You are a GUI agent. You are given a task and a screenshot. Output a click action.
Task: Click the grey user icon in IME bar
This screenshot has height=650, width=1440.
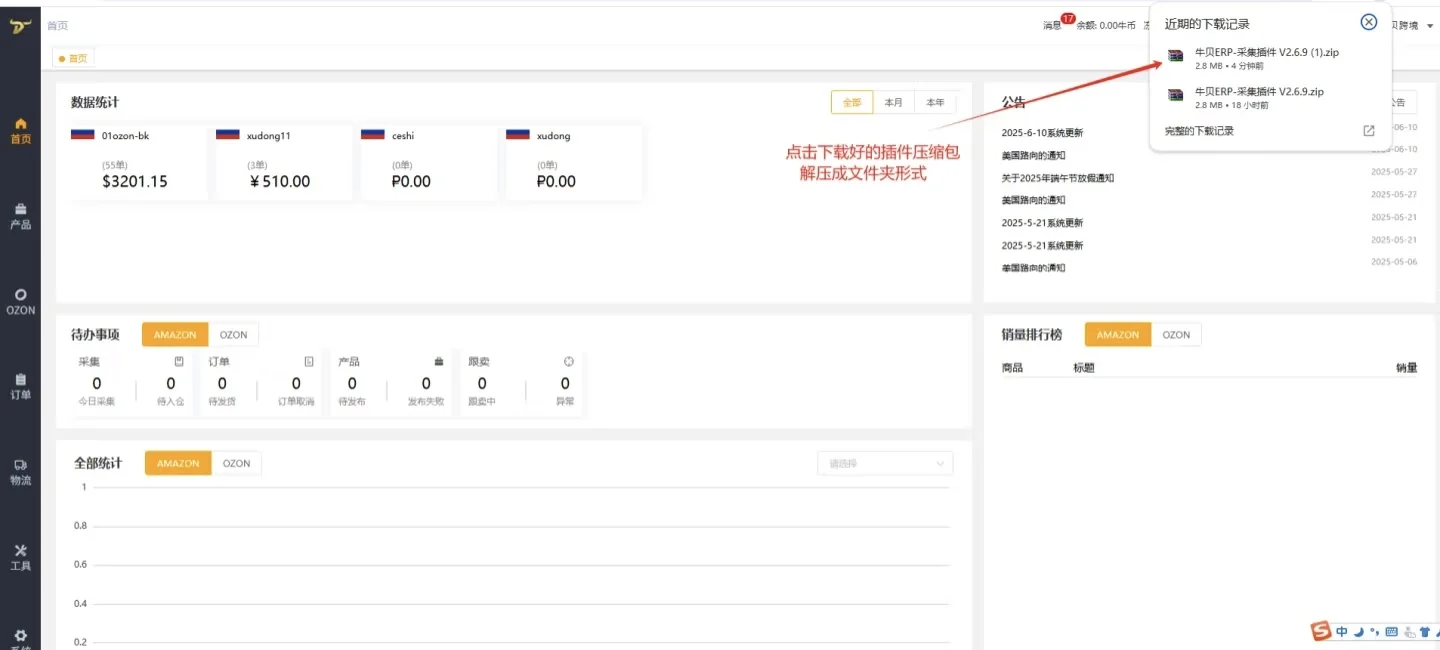point(1409,632)
